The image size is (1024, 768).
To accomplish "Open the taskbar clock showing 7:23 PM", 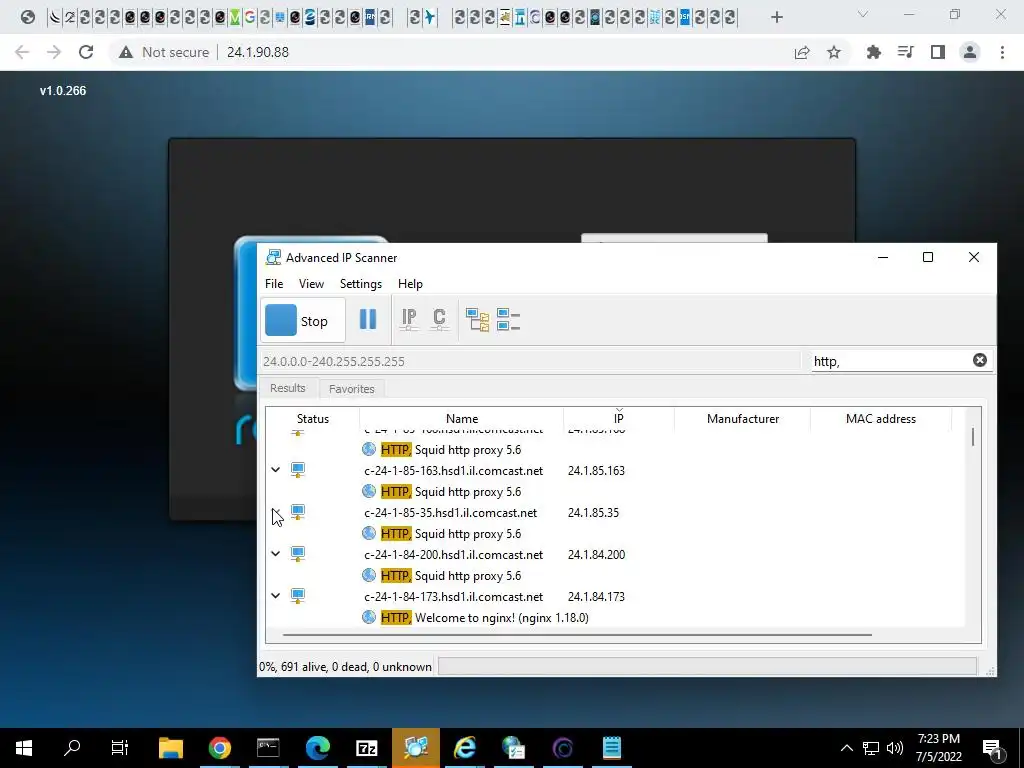I will pos(938,748).
